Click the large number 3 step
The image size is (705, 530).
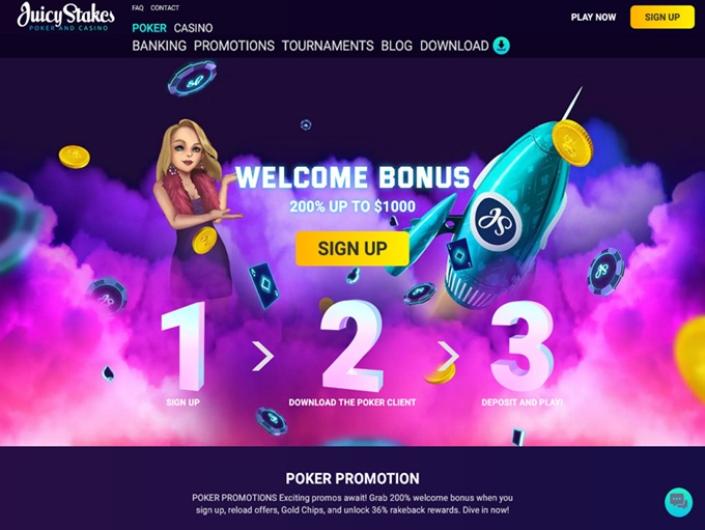[522, 345]
